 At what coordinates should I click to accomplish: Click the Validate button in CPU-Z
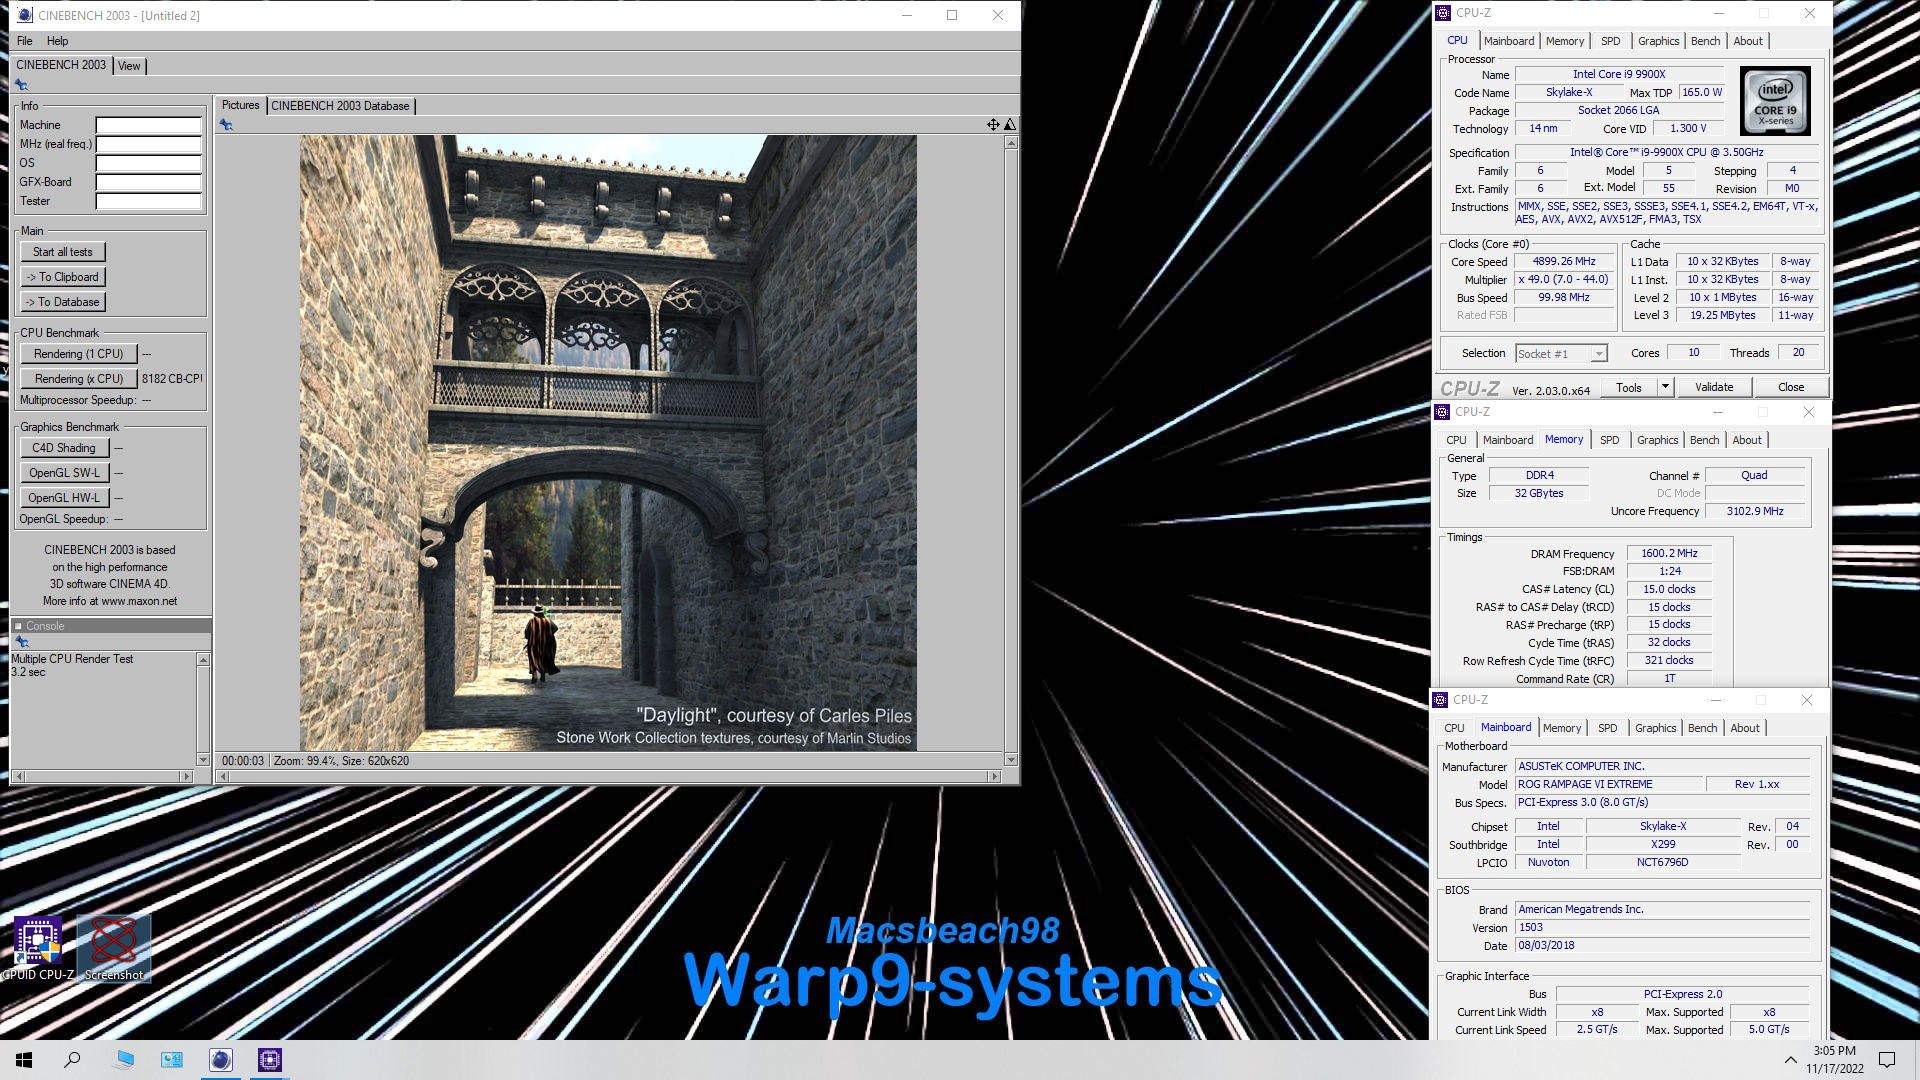(x=1714, y=387)
